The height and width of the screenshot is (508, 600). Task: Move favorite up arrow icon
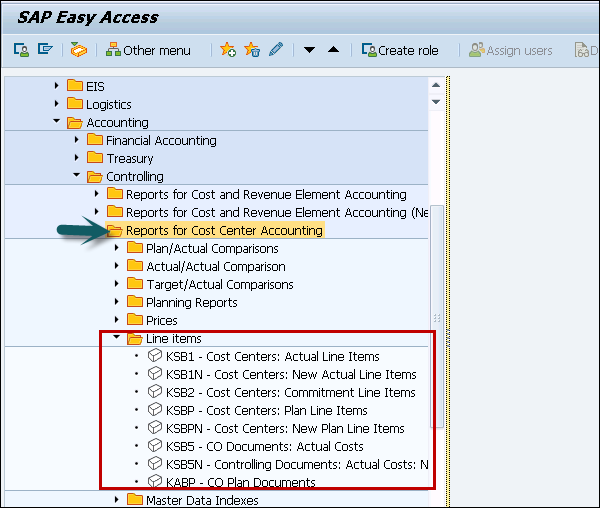pos(334,49)
